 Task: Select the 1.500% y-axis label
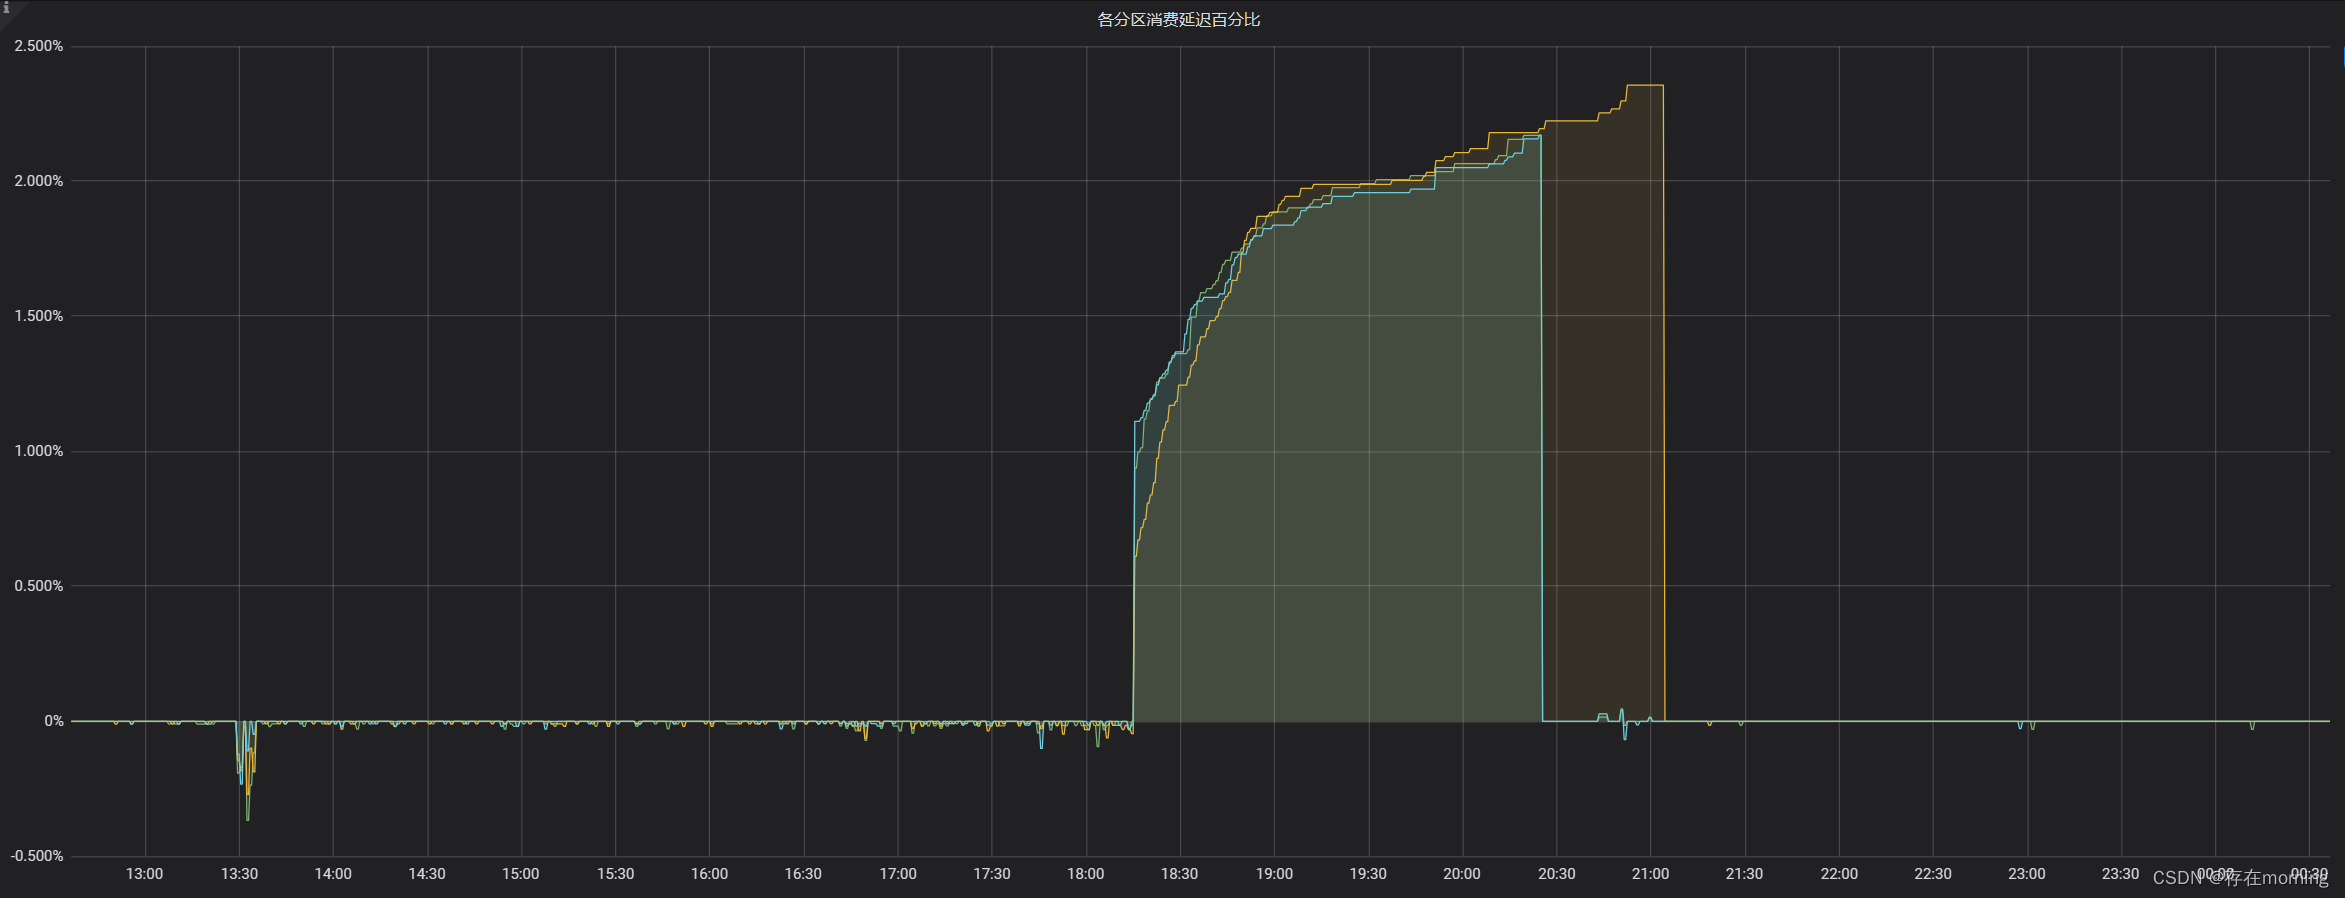(39, 316)
